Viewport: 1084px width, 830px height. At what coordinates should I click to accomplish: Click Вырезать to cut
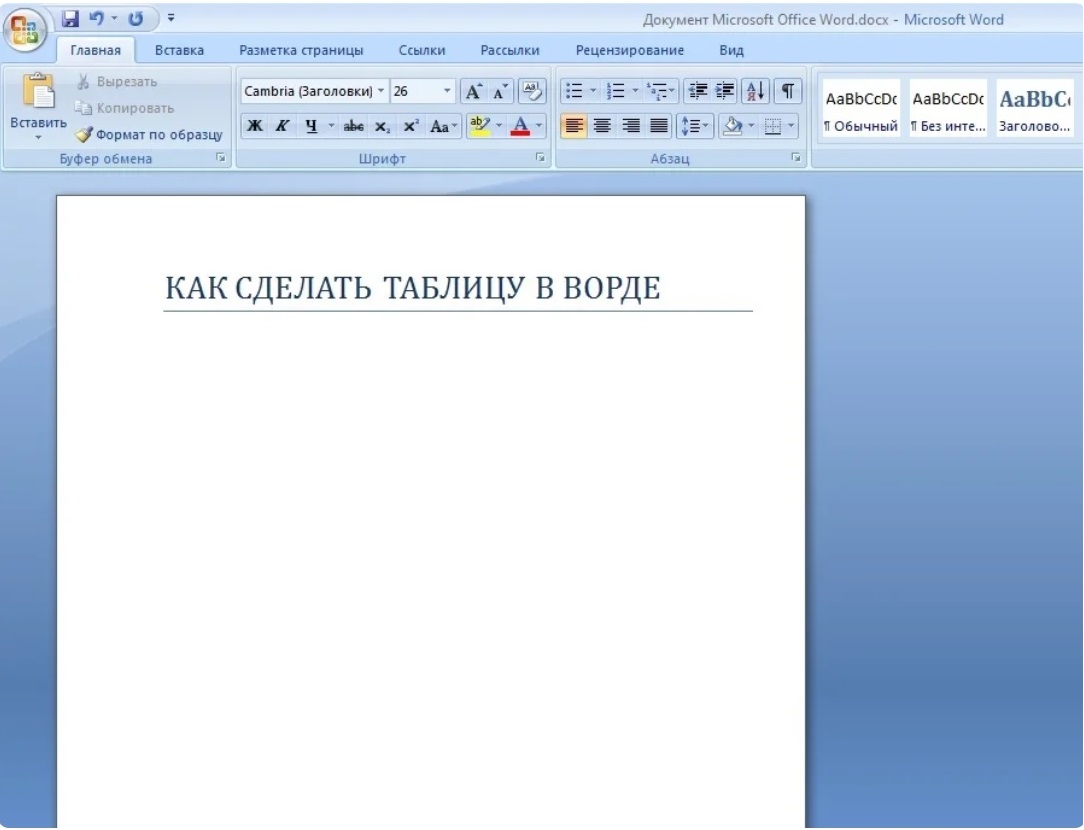click(x=116, y=82)
